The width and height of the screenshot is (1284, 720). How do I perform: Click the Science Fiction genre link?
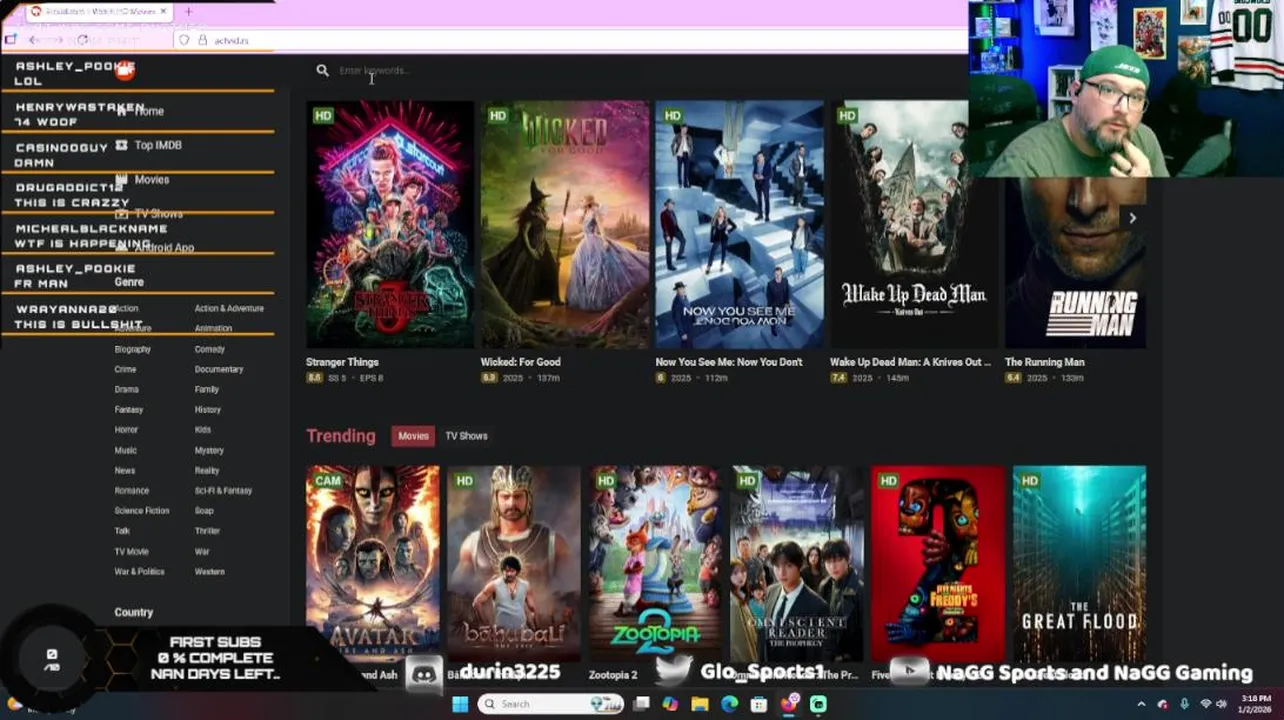(142, 511)
